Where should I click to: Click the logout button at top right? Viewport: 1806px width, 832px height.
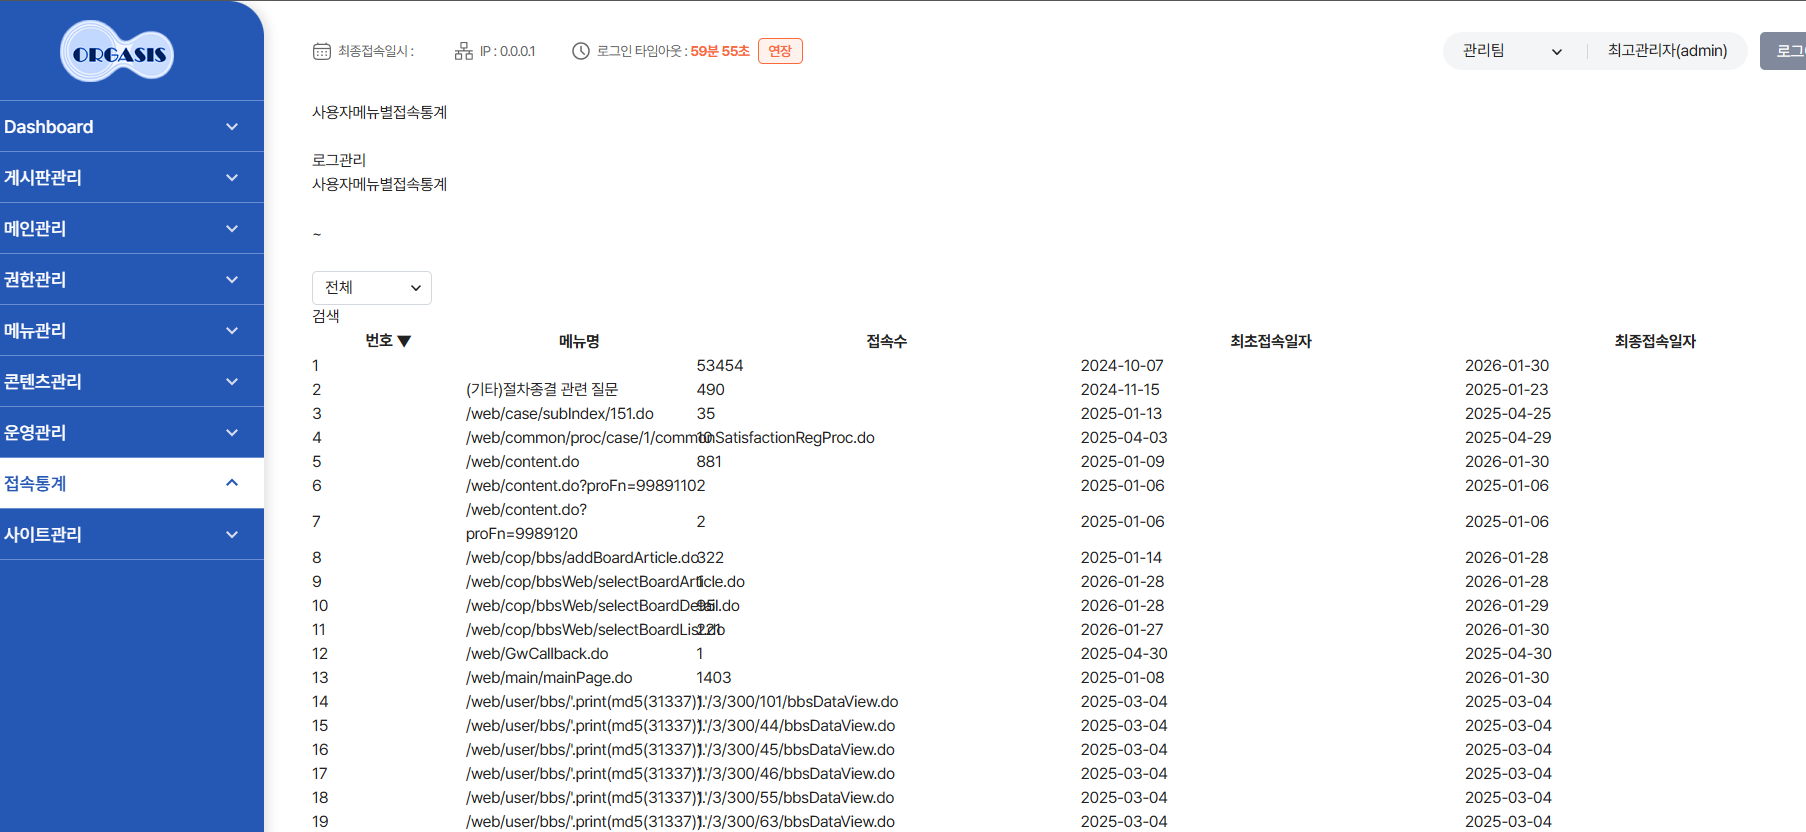click(x=1785, y=51)
